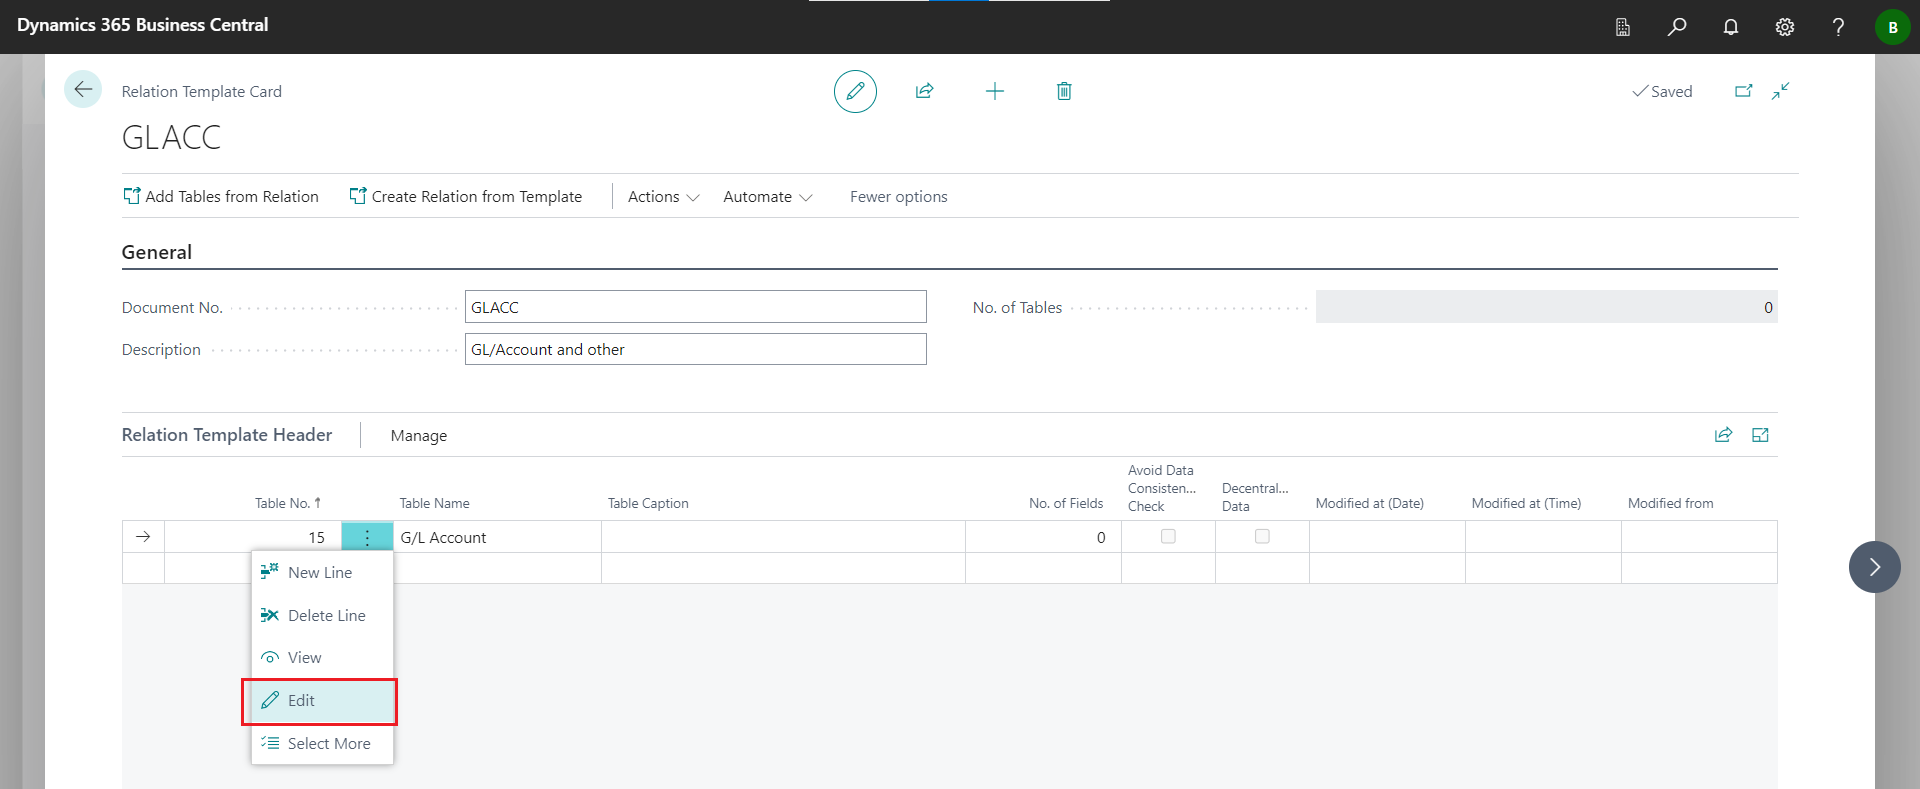Open the search magnifier in top bar
Screen dimensions: 1920x789
click(x=1677, y=27)
